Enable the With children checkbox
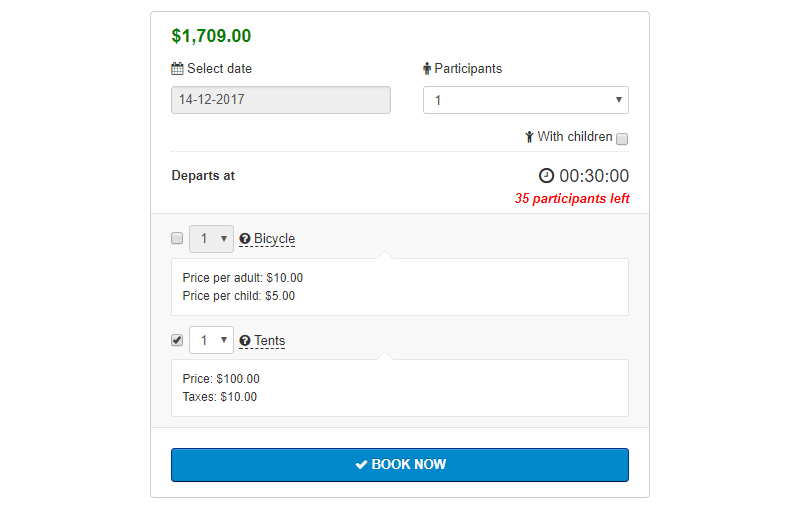This screenshot has height=510, width=800. [x=622, y=138]
